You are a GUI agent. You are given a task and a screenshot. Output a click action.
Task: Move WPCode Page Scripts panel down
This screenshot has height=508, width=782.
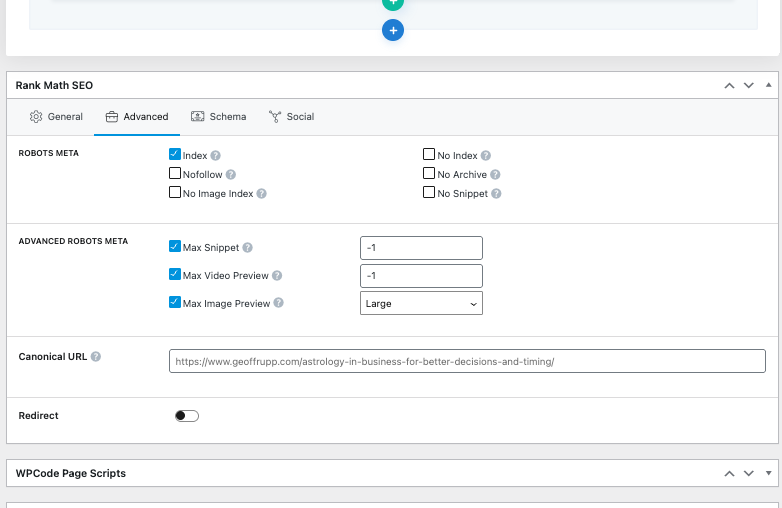748,473
